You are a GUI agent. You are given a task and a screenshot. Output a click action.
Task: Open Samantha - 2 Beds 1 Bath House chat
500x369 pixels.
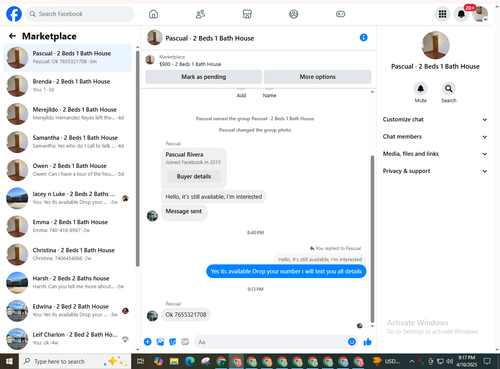(67, 142)
